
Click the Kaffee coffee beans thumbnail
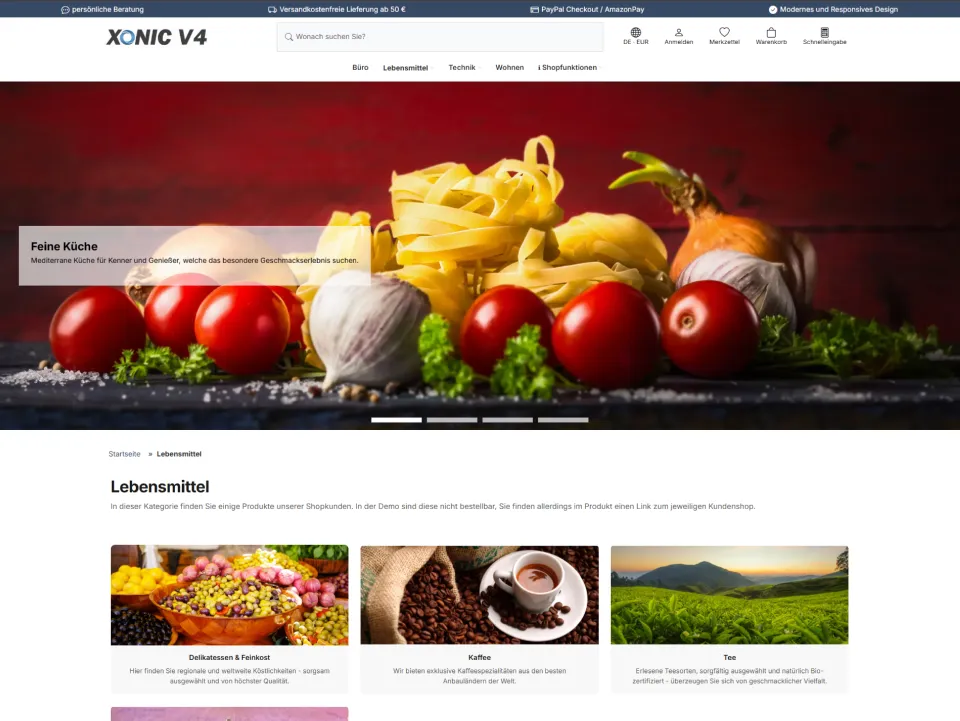click(x=479, y=595)
